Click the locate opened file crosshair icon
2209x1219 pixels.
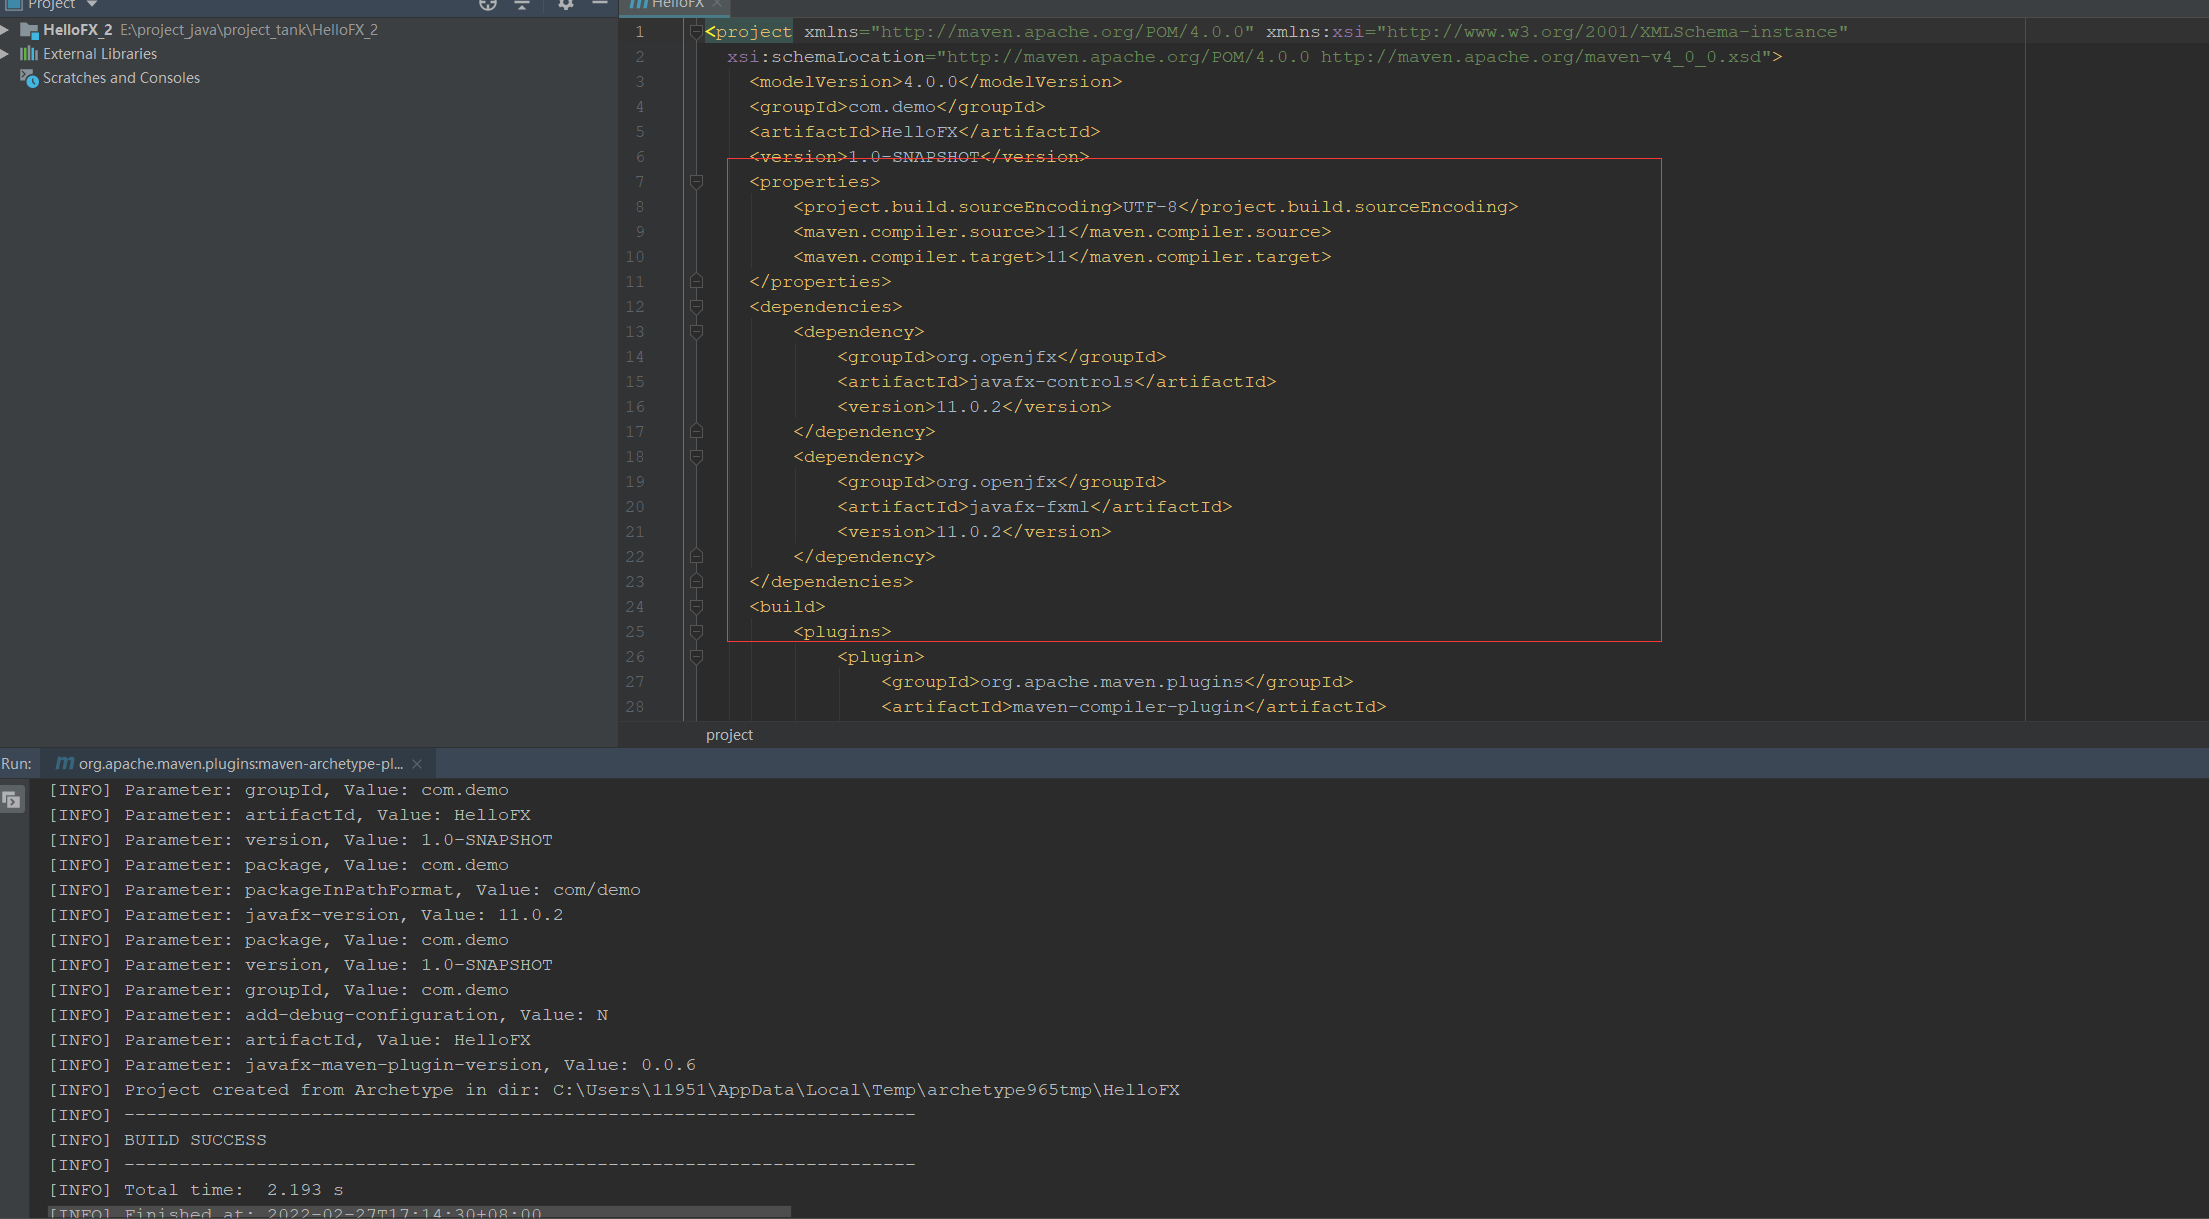coord(488,4)
